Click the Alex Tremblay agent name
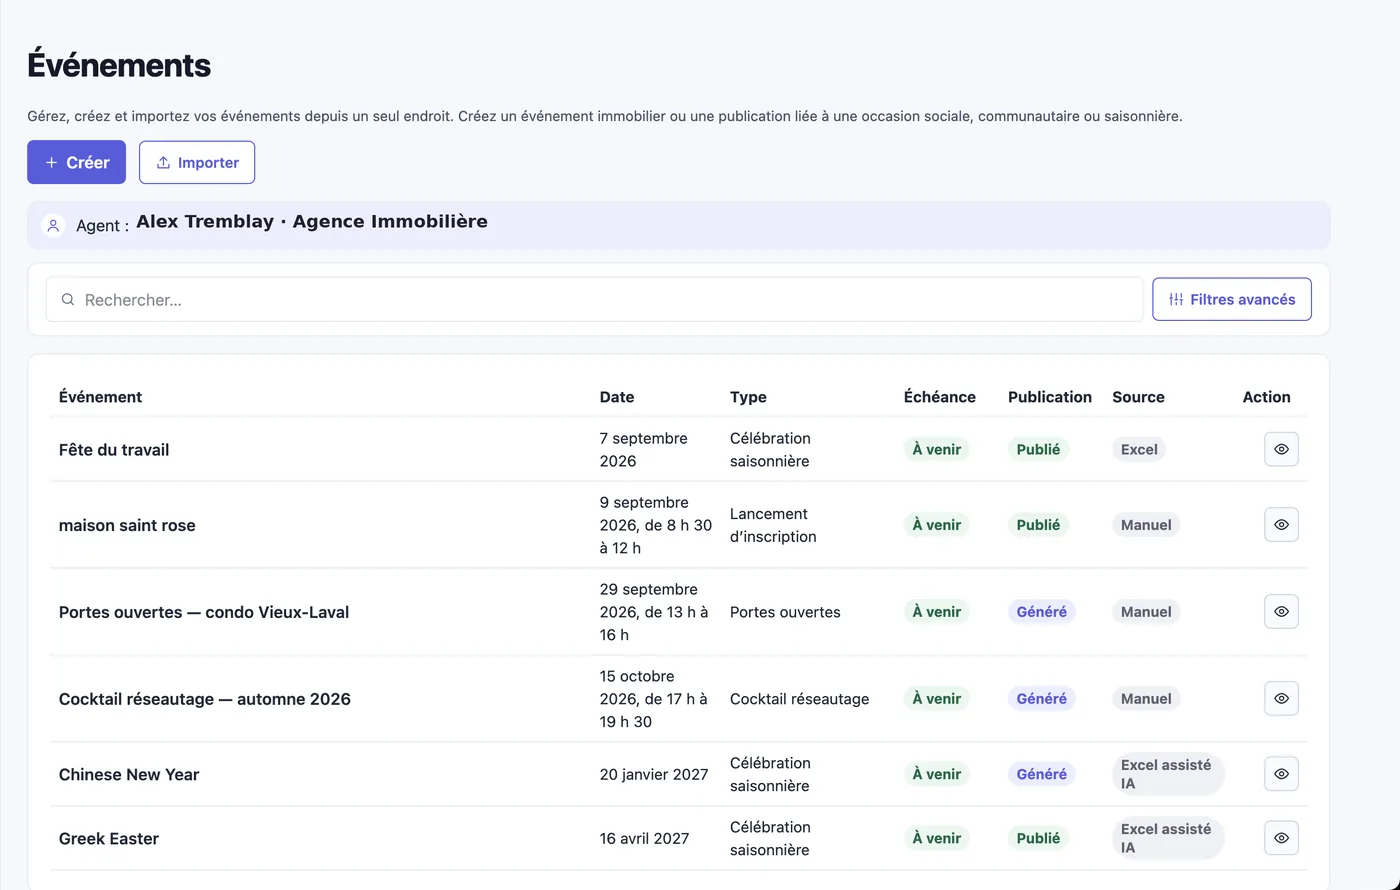This screenshot has height=890, width=1400. (204, 222)
